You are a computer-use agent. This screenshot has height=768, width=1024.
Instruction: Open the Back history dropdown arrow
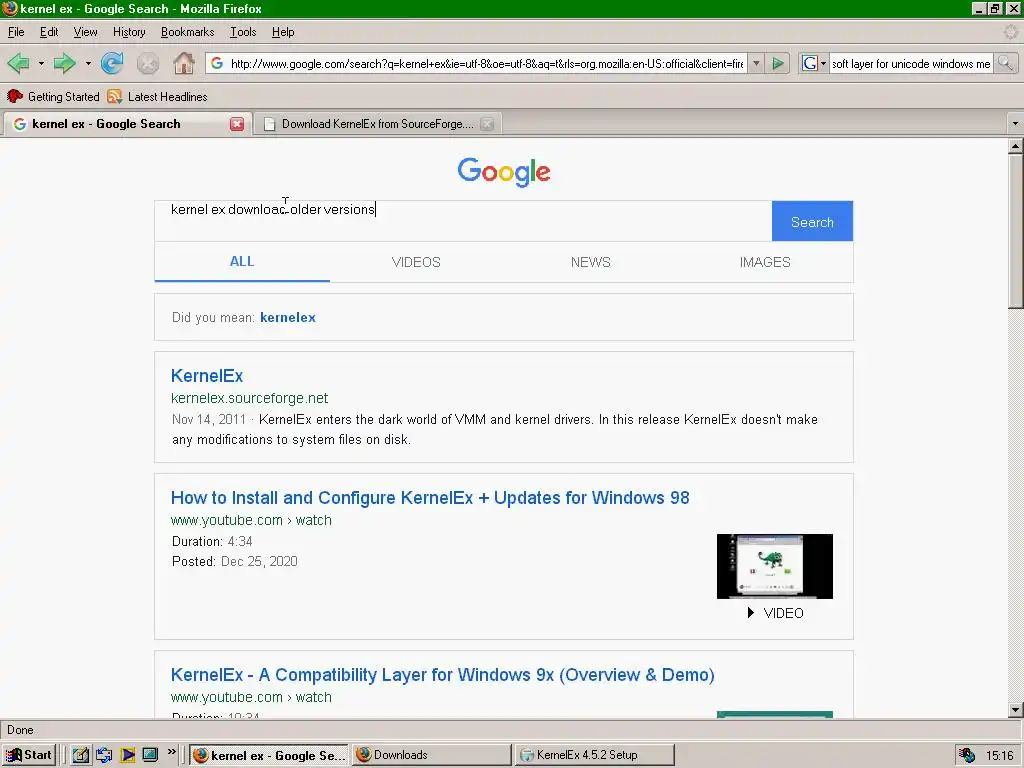click(41, 63)
